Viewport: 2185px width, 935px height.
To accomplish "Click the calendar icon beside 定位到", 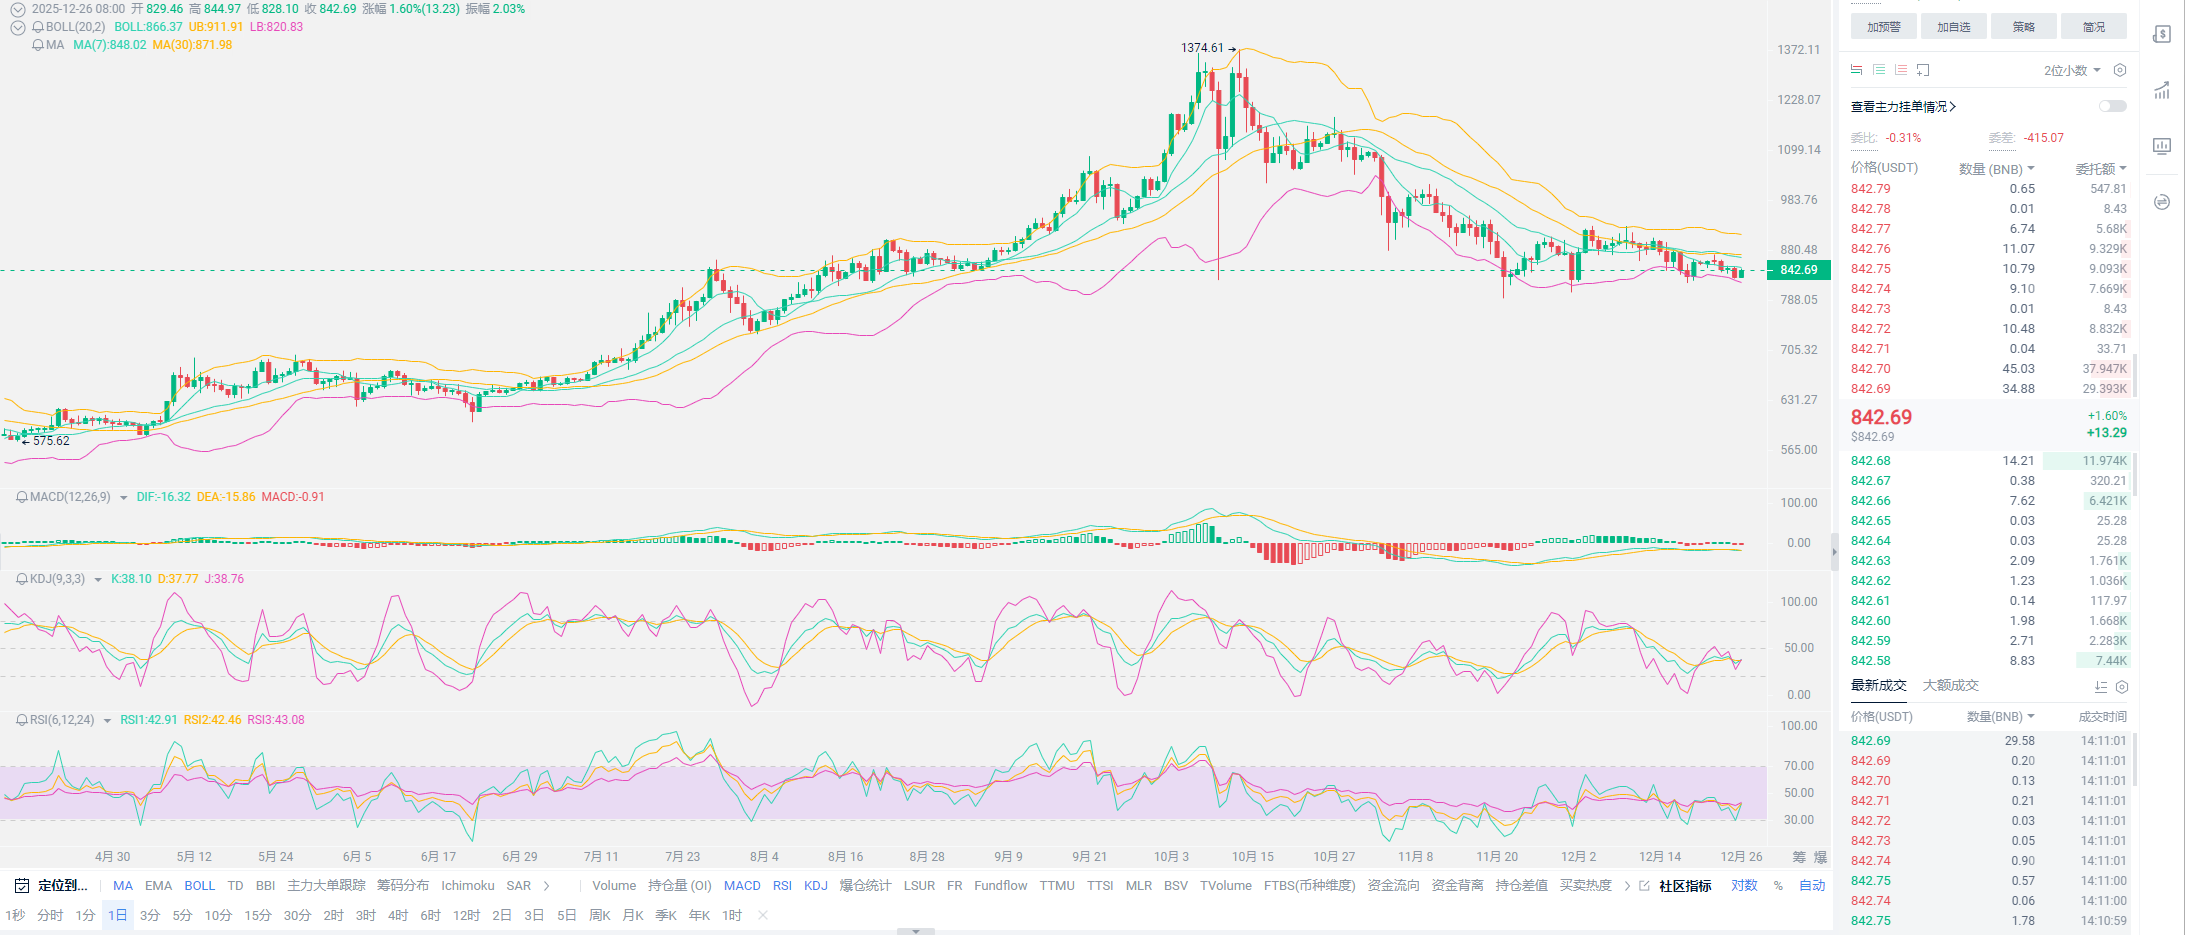I will 22,886.
